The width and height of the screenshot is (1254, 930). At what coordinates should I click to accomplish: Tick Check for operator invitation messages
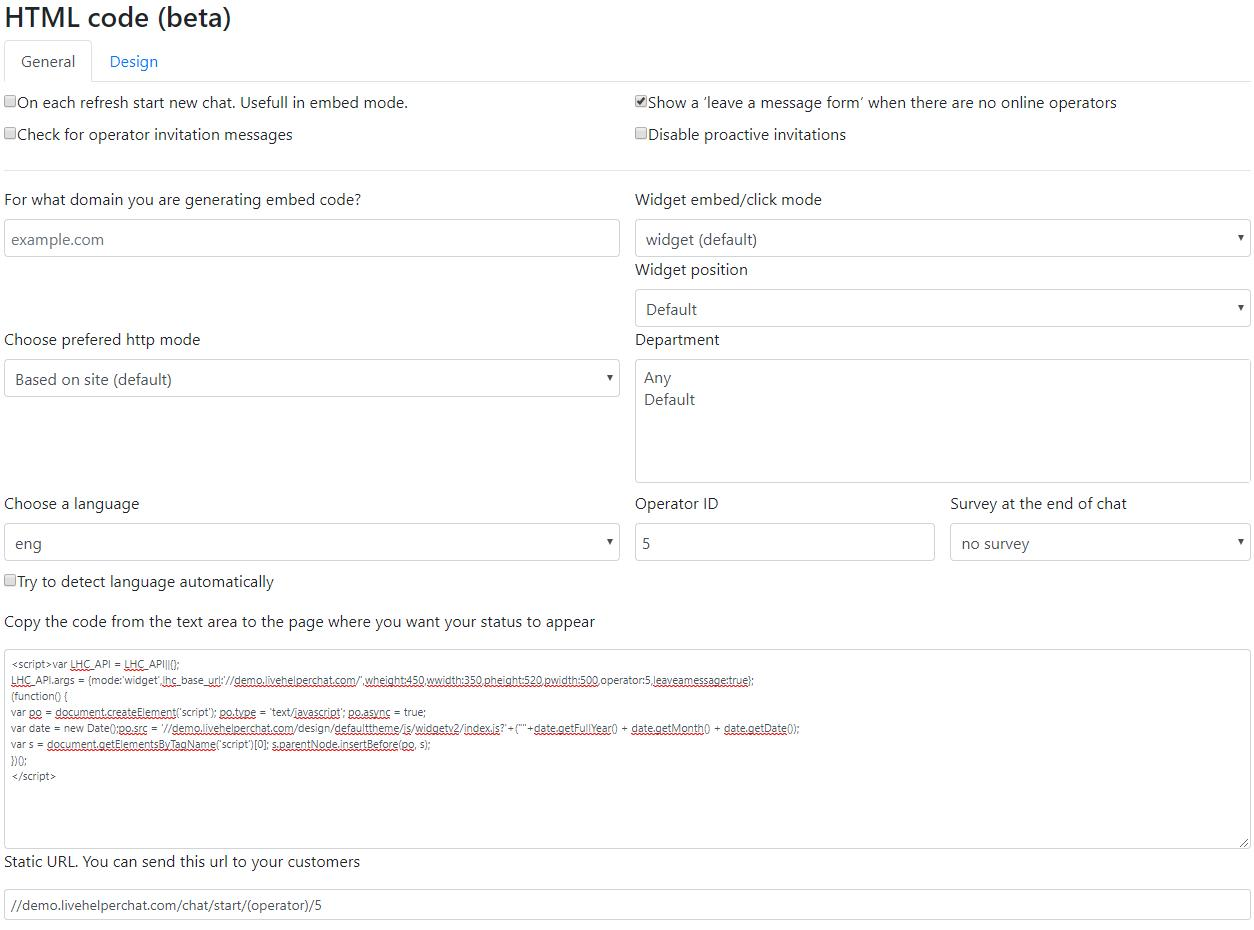point(10,133)
